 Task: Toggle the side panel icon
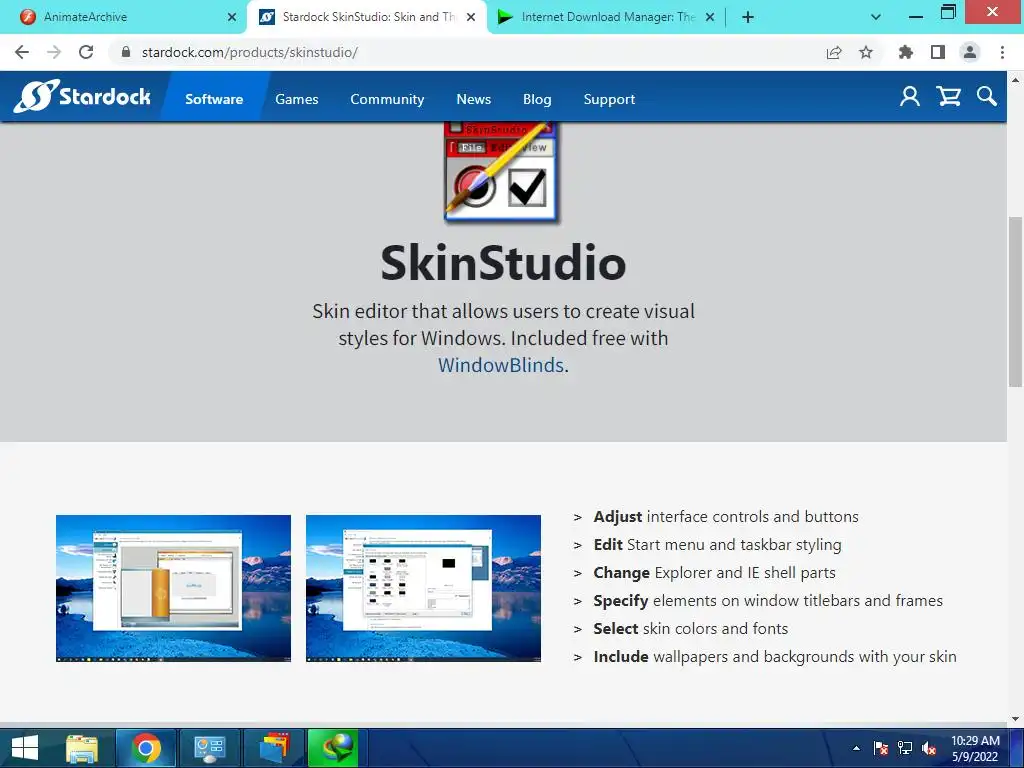(x=938, y=52)
